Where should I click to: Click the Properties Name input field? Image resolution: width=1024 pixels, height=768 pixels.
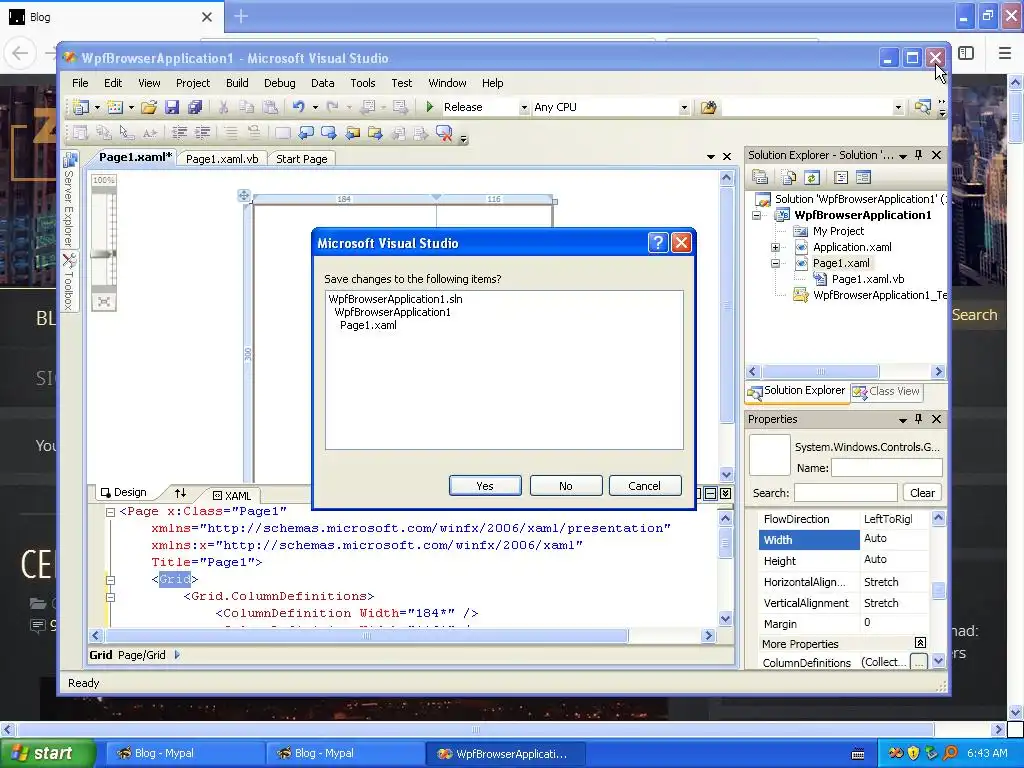pos(886,468)
